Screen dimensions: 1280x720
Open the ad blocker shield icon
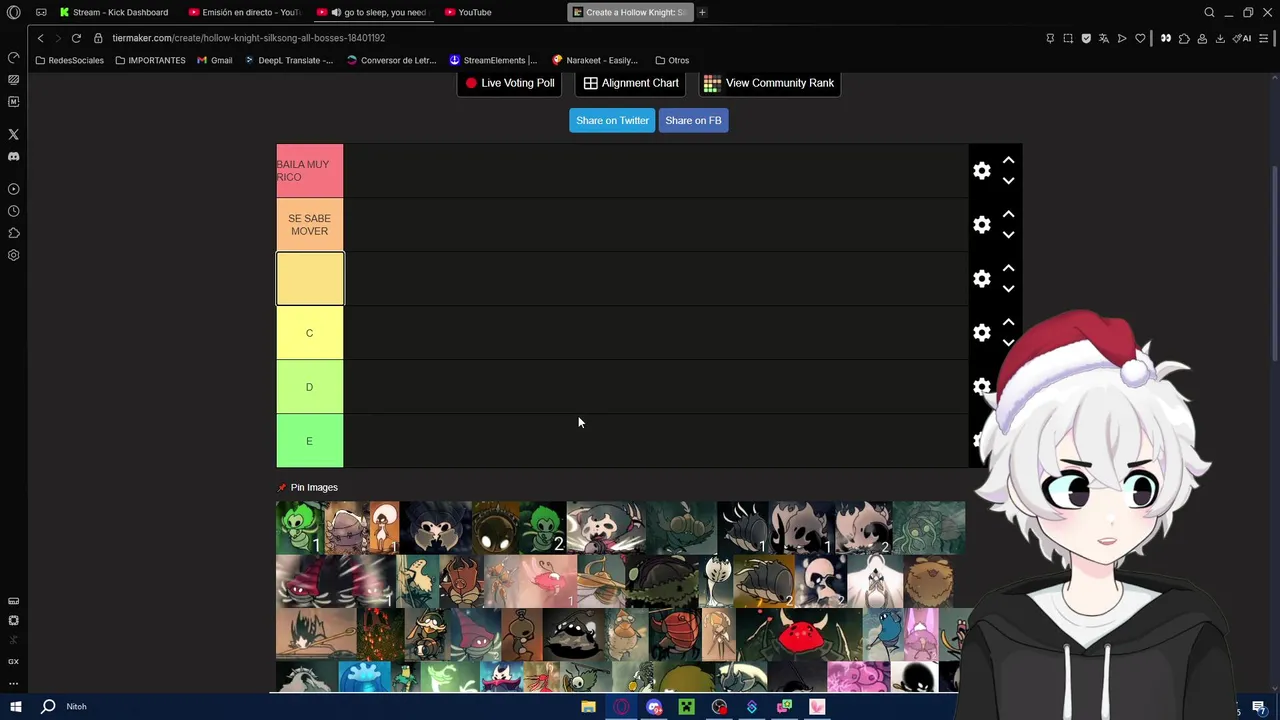click(1086, 38)
